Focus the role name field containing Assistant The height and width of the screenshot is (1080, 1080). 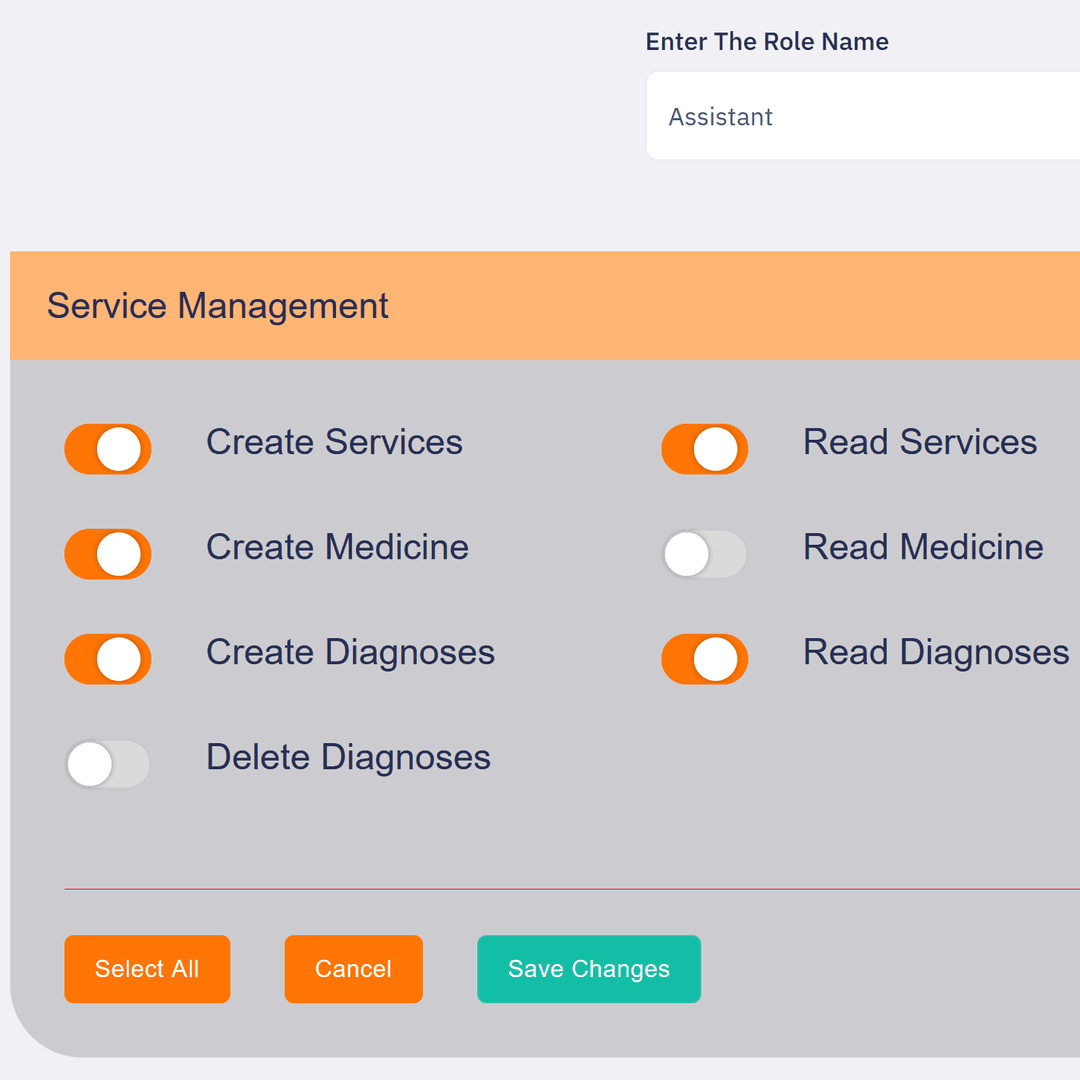860,117
